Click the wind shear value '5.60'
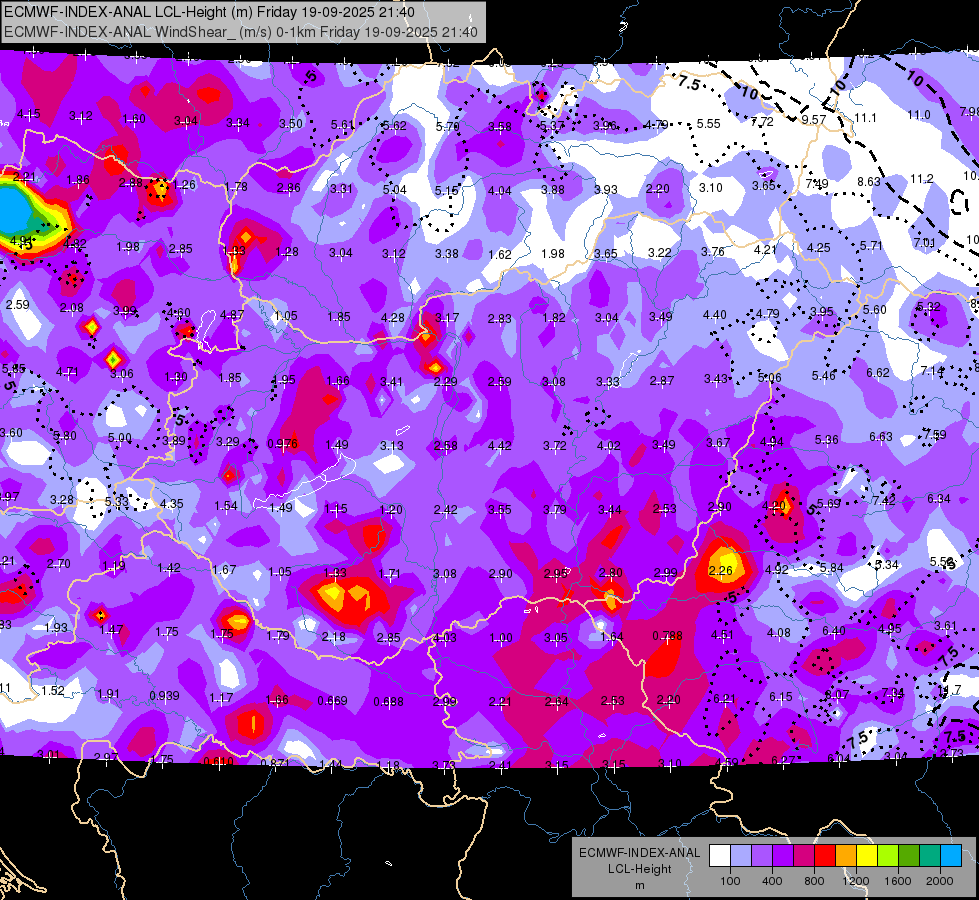 point(875,310)
